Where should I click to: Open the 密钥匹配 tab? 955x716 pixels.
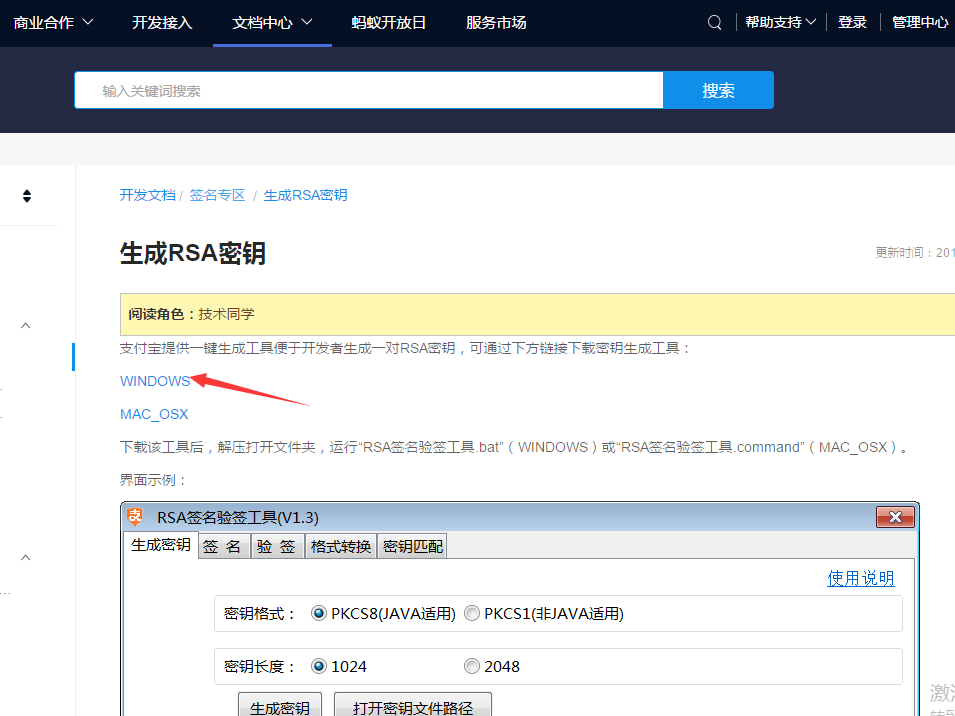pos(412,546)
